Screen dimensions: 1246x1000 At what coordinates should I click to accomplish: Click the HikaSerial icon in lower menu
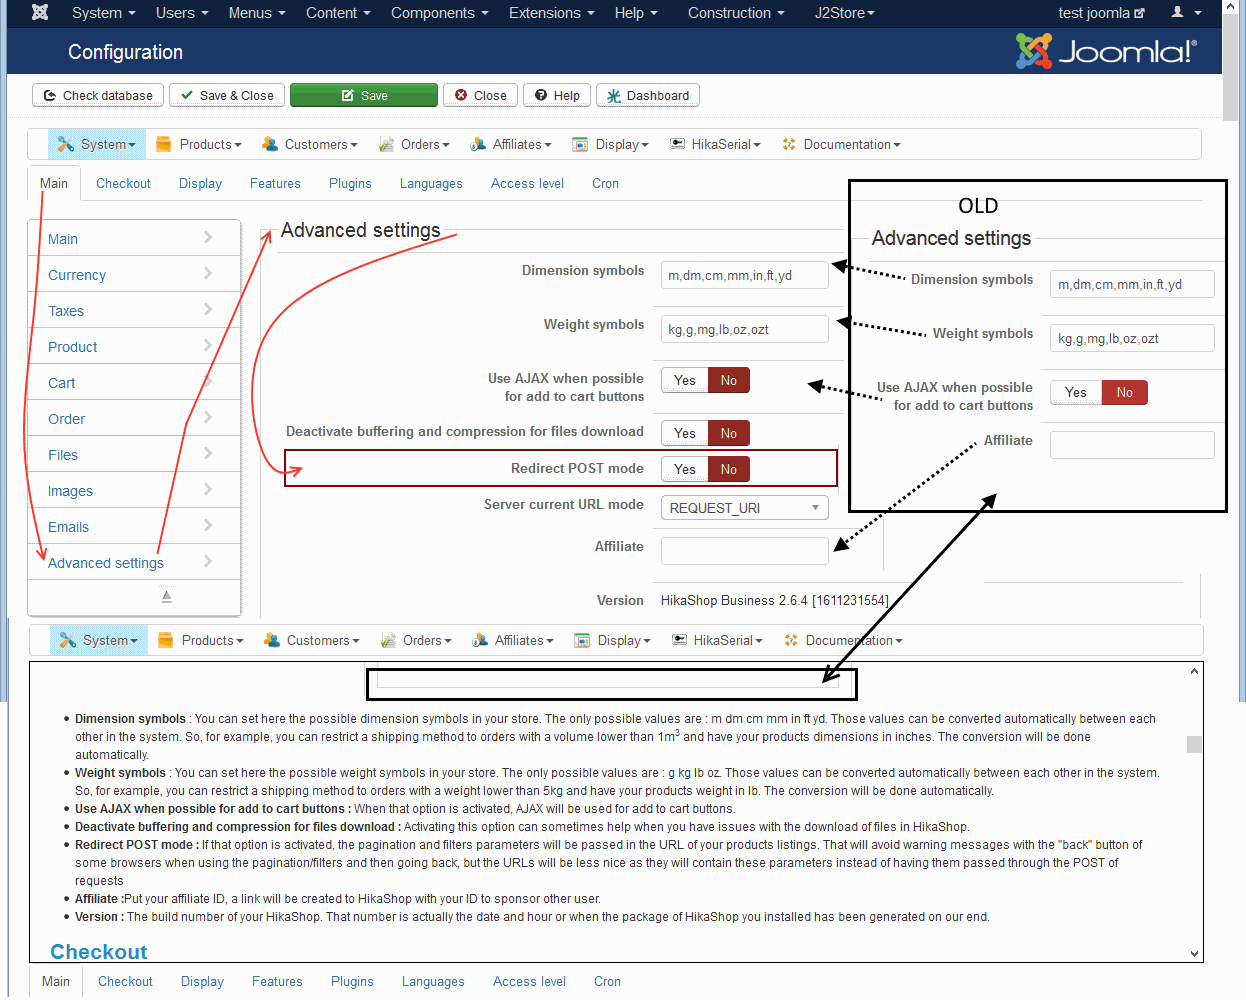point(679,640)
